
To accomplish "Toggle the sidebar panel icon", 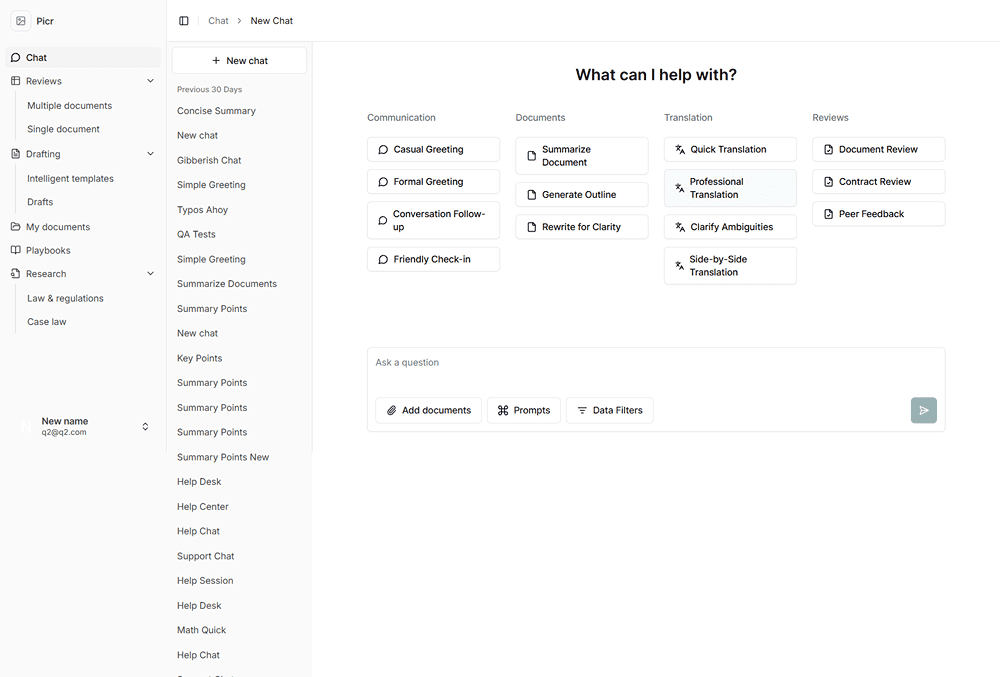I will 184,21.
